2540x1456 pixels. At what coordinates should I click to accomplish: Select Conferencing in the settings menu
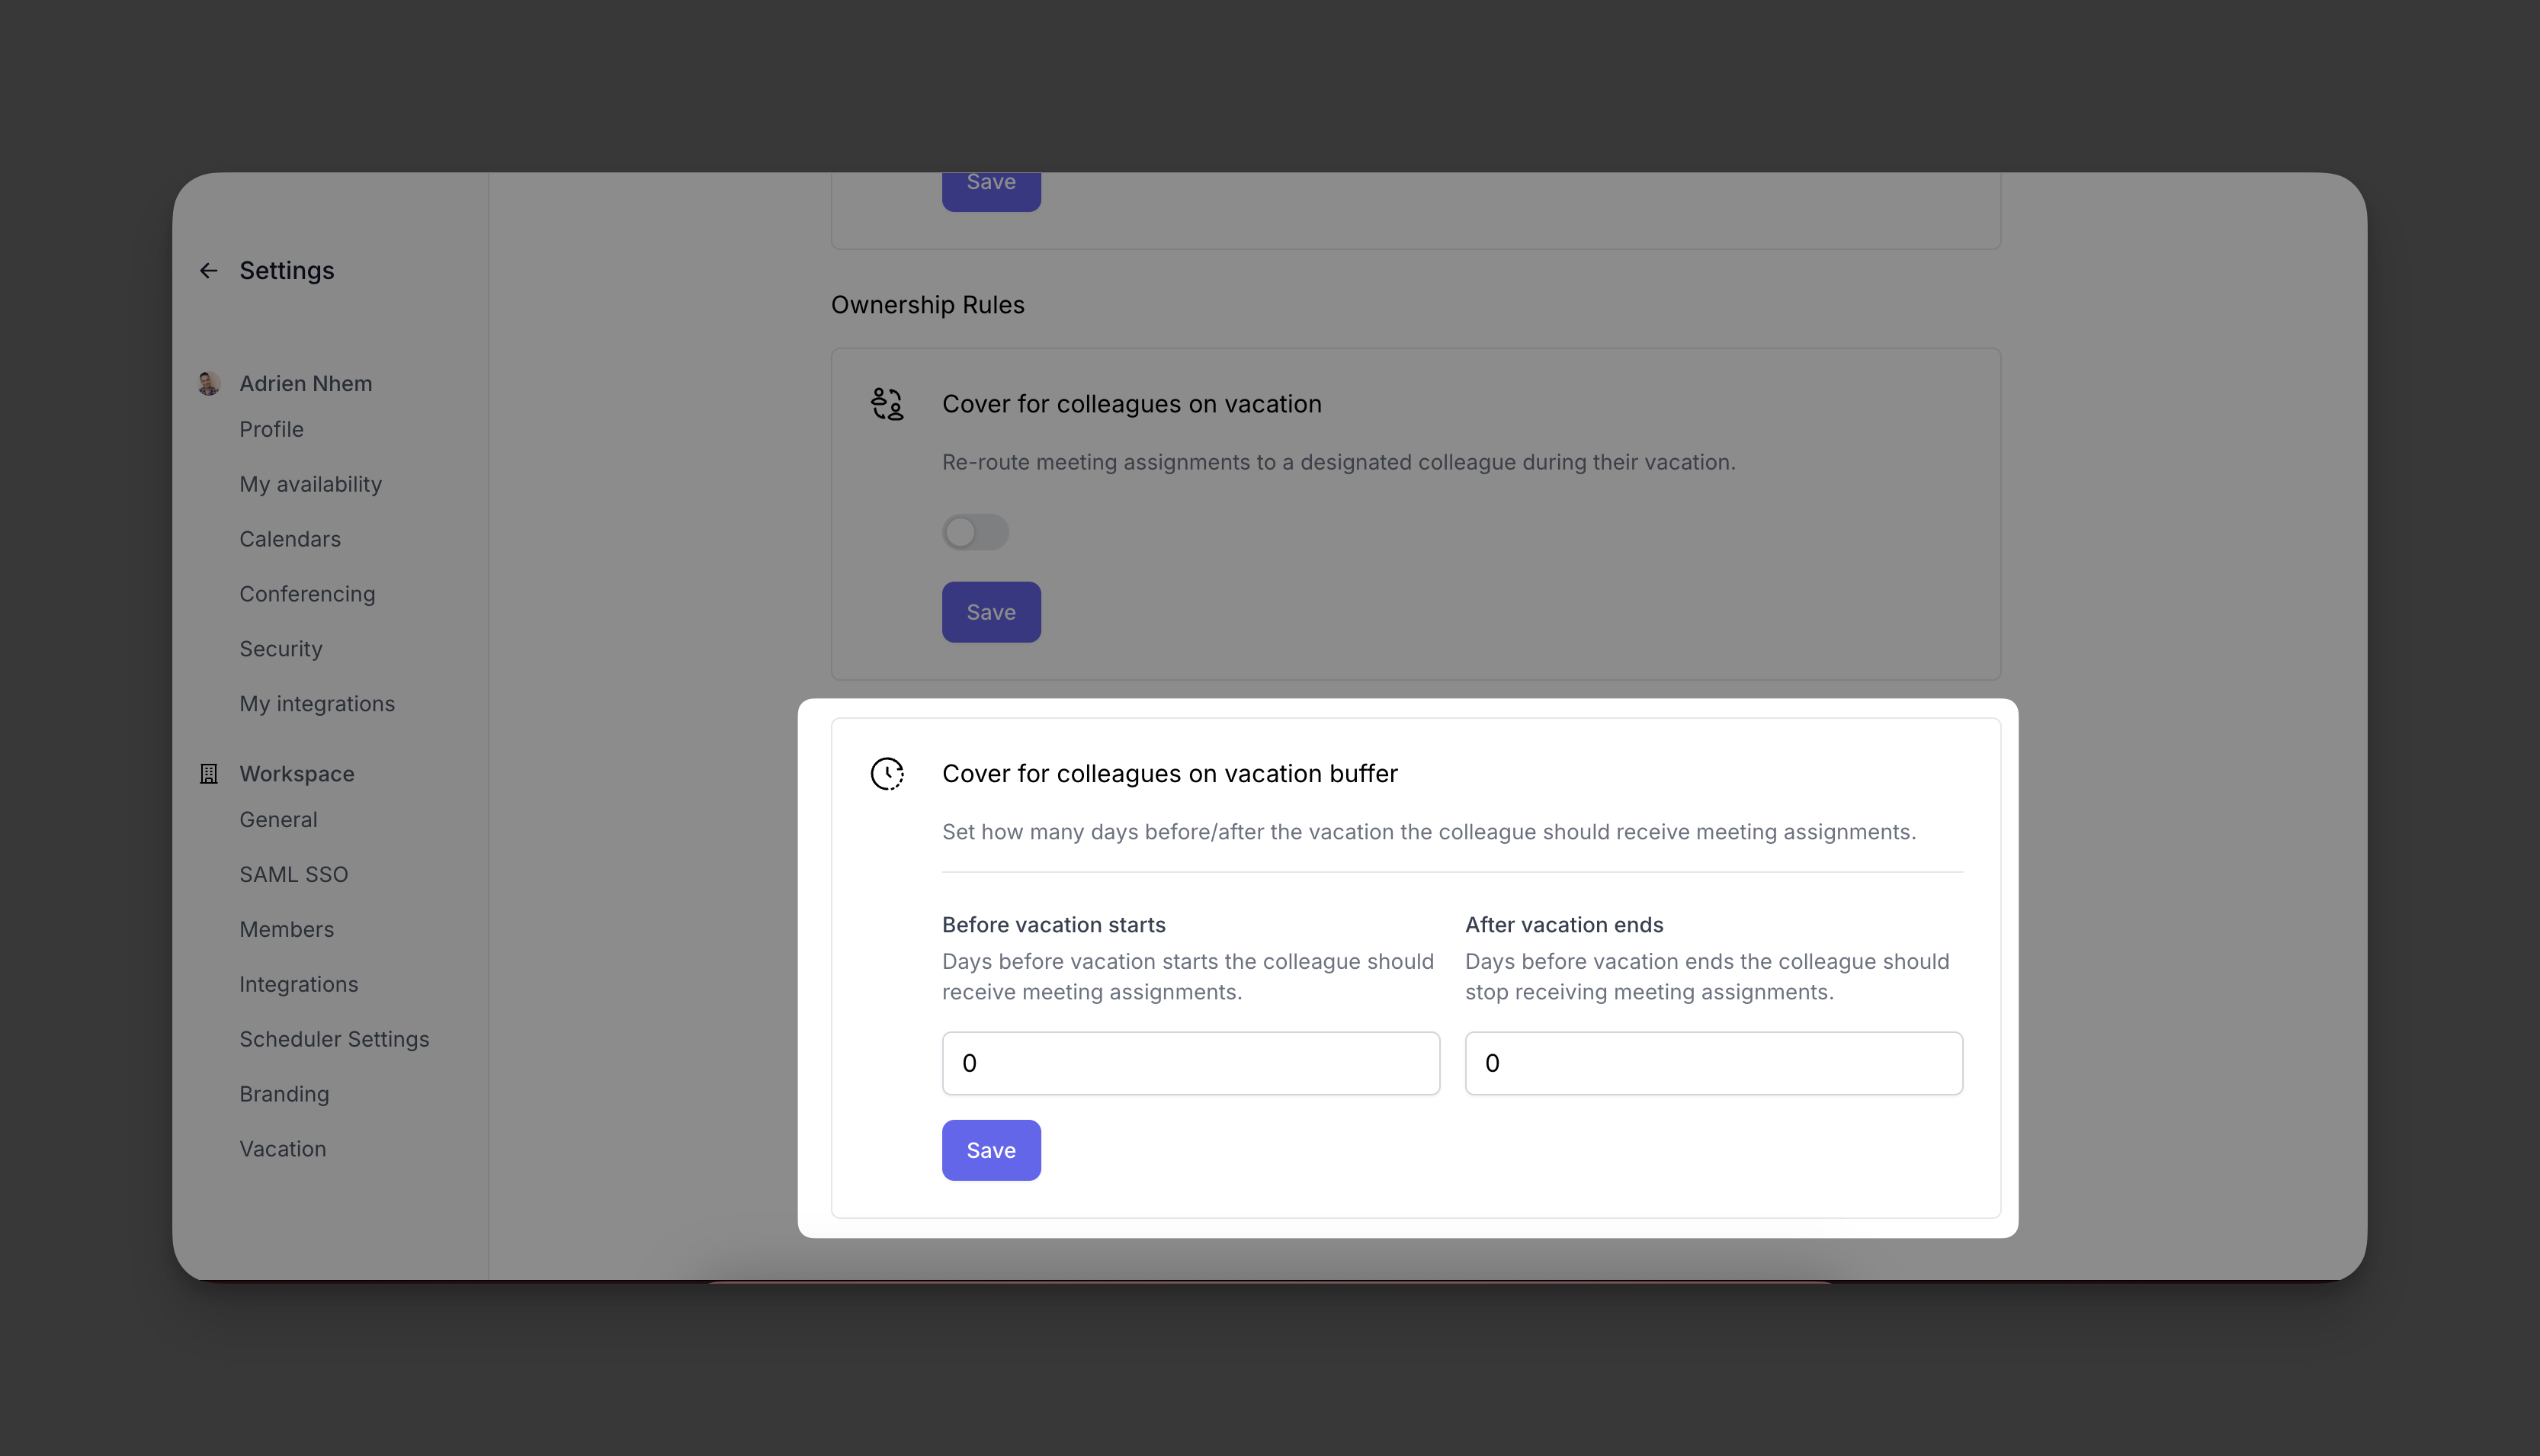[307, 594]
